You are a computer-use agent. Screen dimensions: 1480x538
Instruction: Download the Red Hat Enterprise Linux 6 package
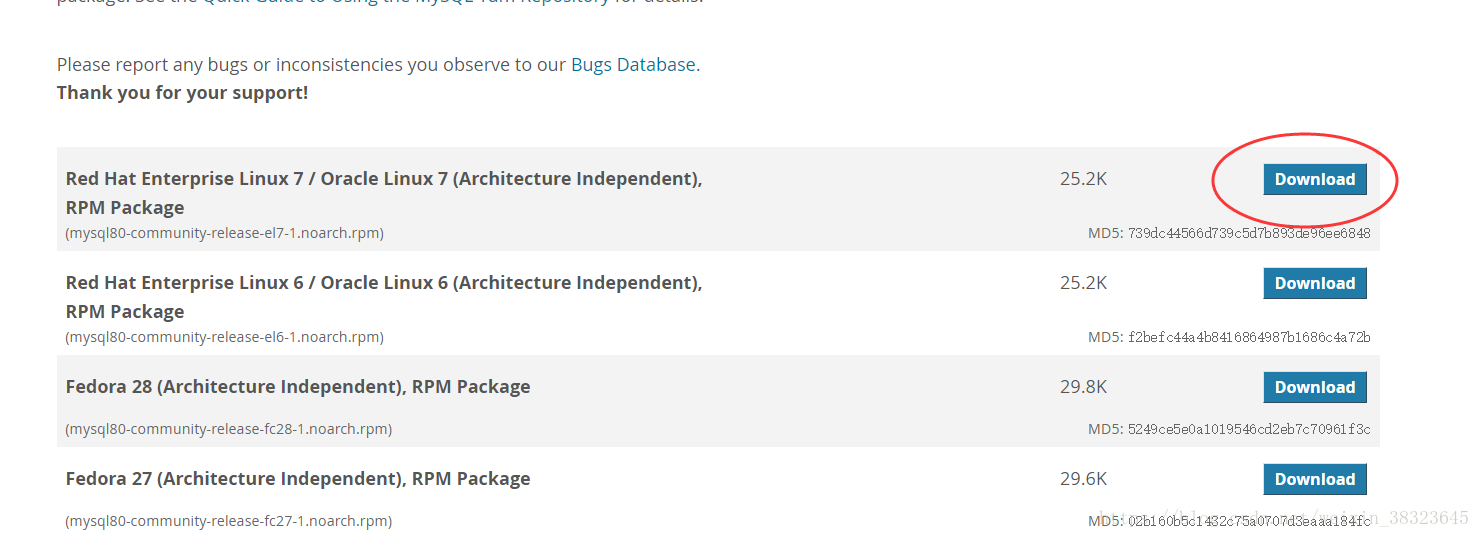(x=1314, y=284)
